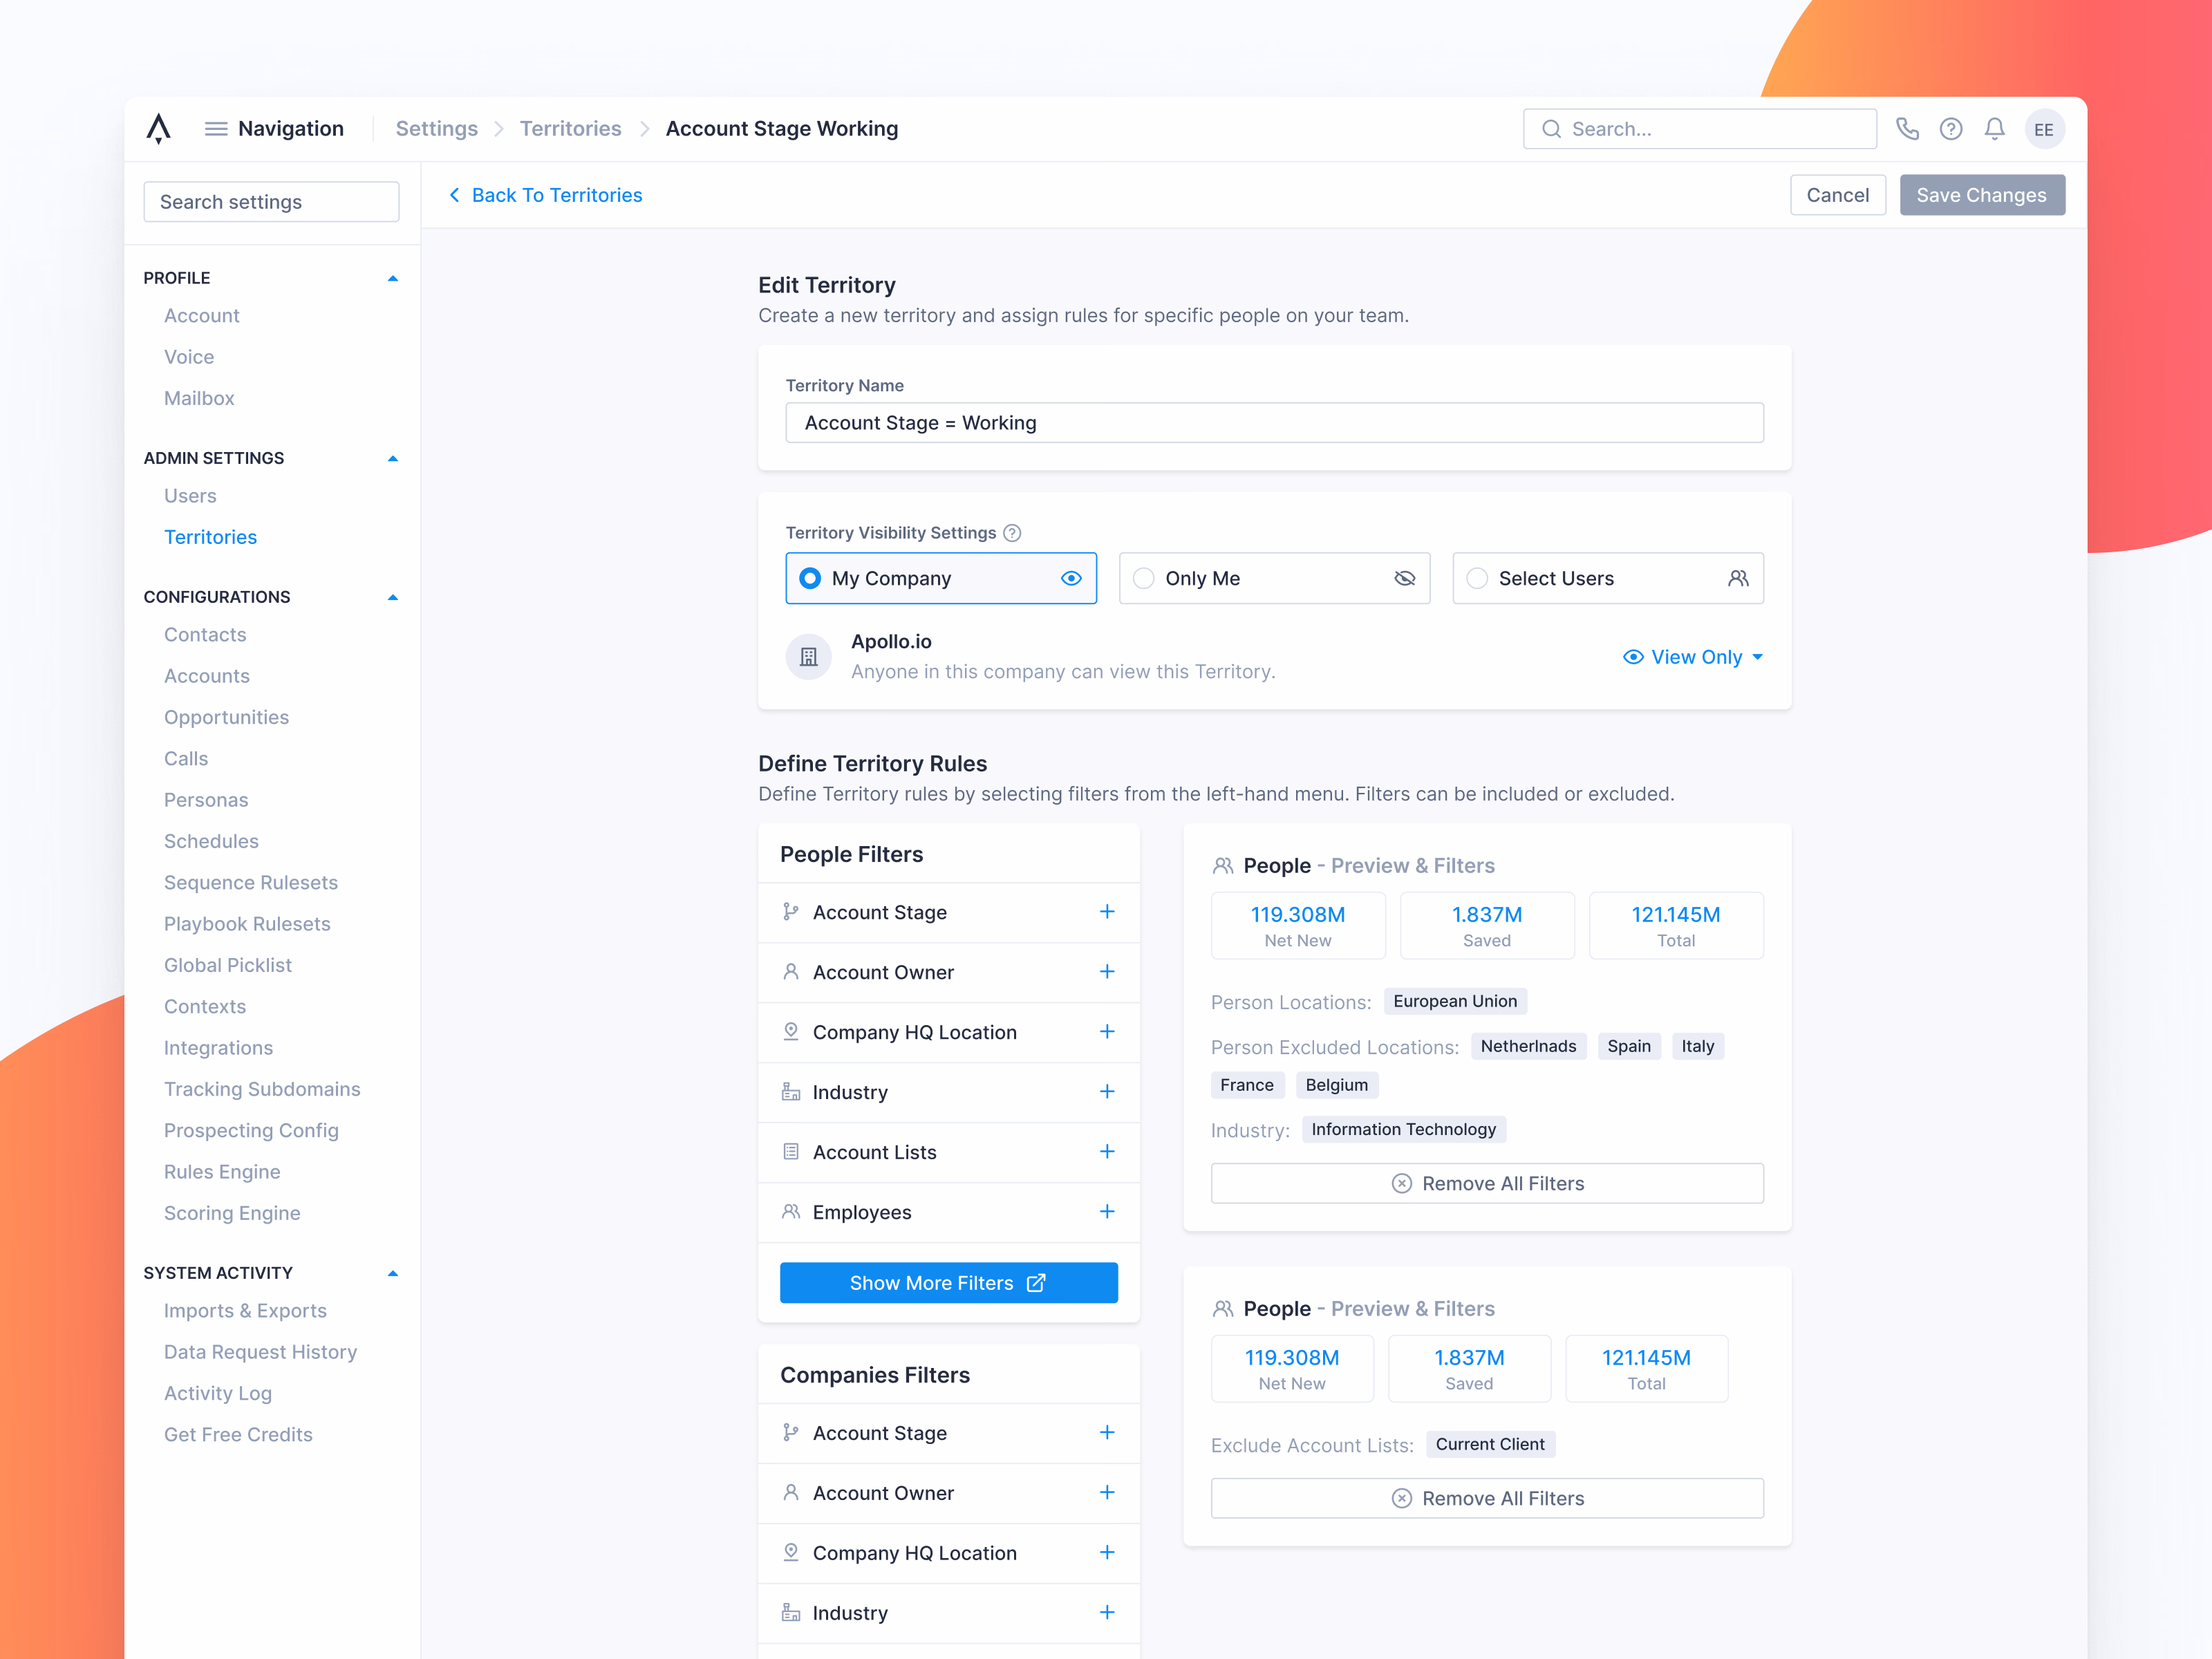Click the Territory Name input field

(1274, 423)
